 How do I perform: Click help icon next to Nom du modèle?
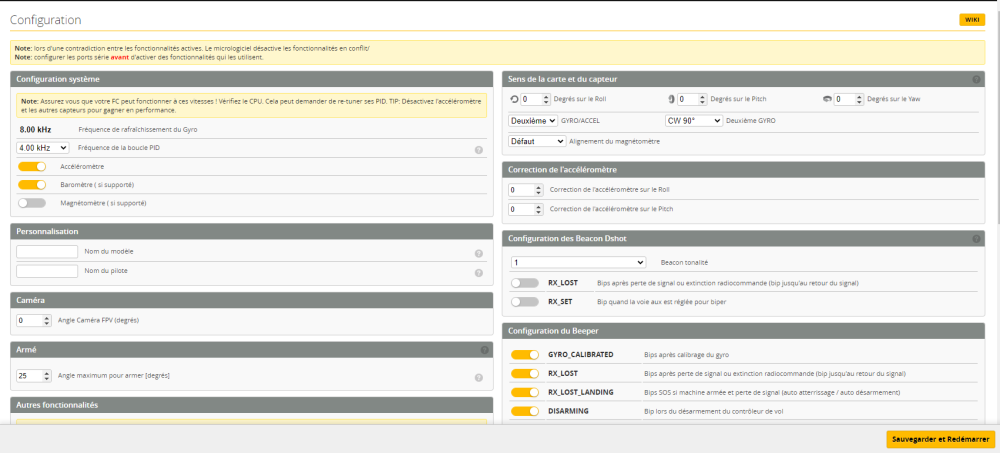[x=479, y=254]
